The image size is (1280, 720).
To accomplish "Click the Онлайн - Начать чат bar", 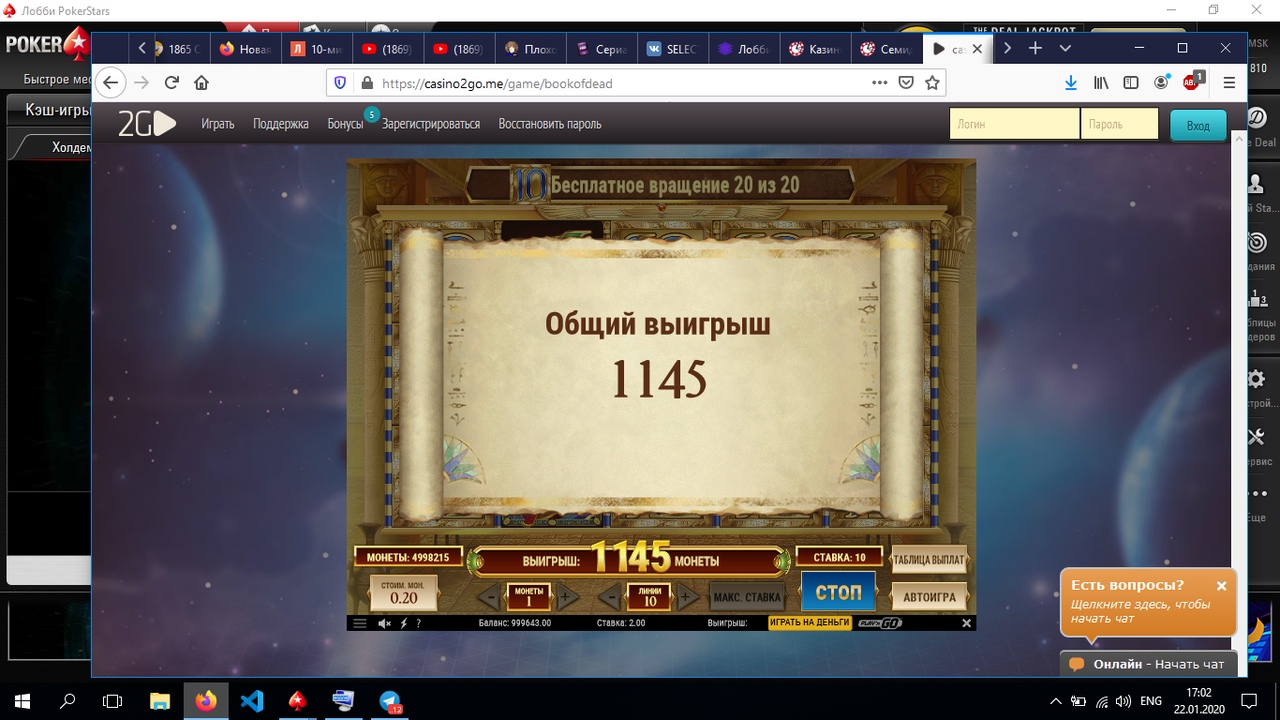I will tap(1148, 664).
